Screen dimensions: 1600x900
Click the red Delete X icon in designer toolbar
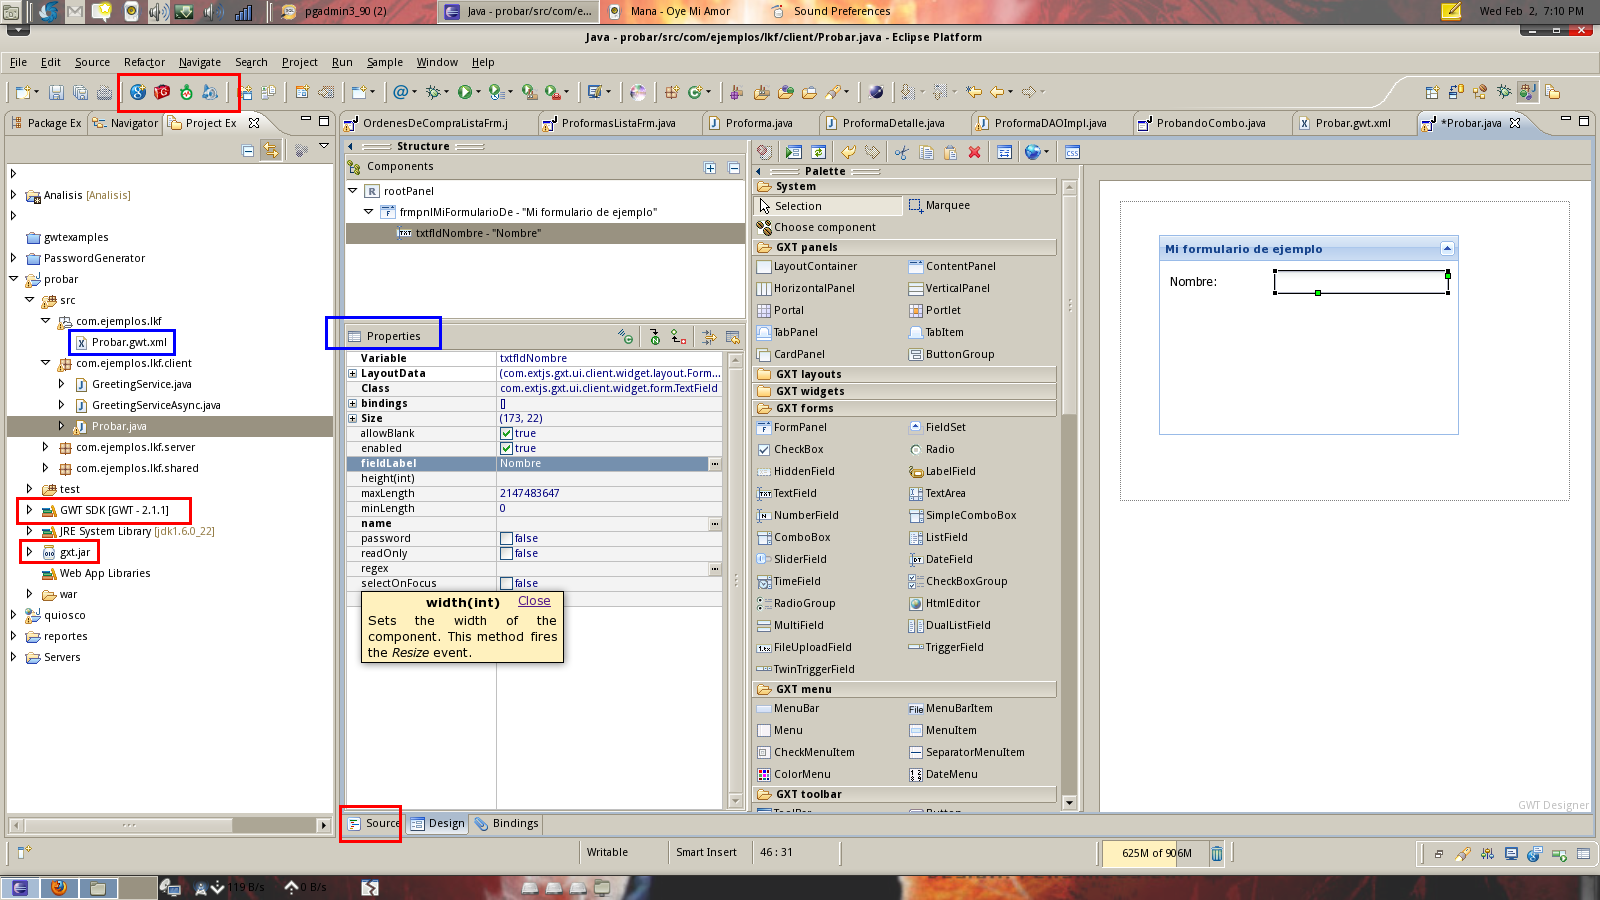974,152
